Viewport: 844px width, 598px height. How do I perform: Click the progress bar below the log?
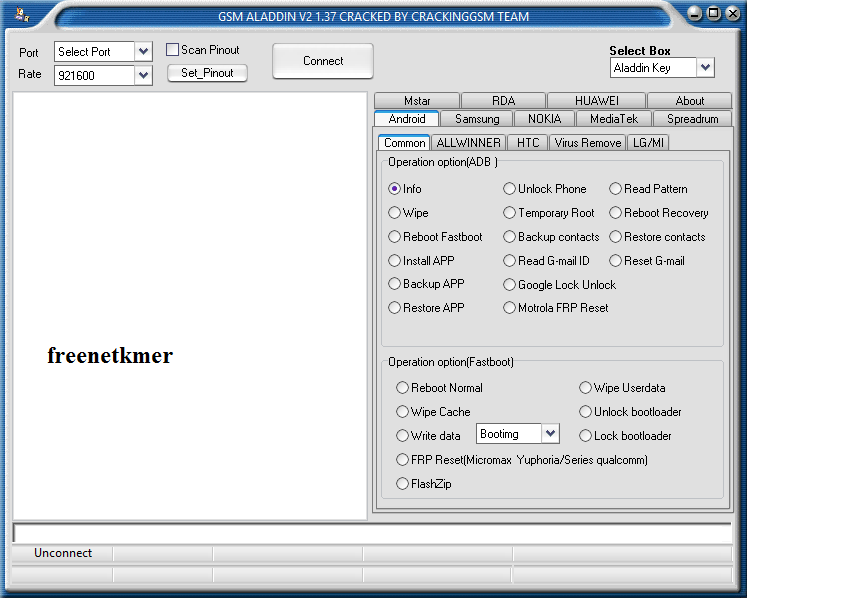(x=372, y=533)
